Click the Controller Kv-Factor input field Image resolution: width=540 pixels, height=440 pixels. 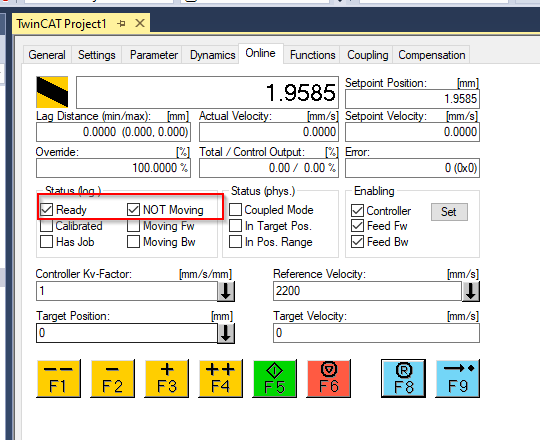pos(127,291)
